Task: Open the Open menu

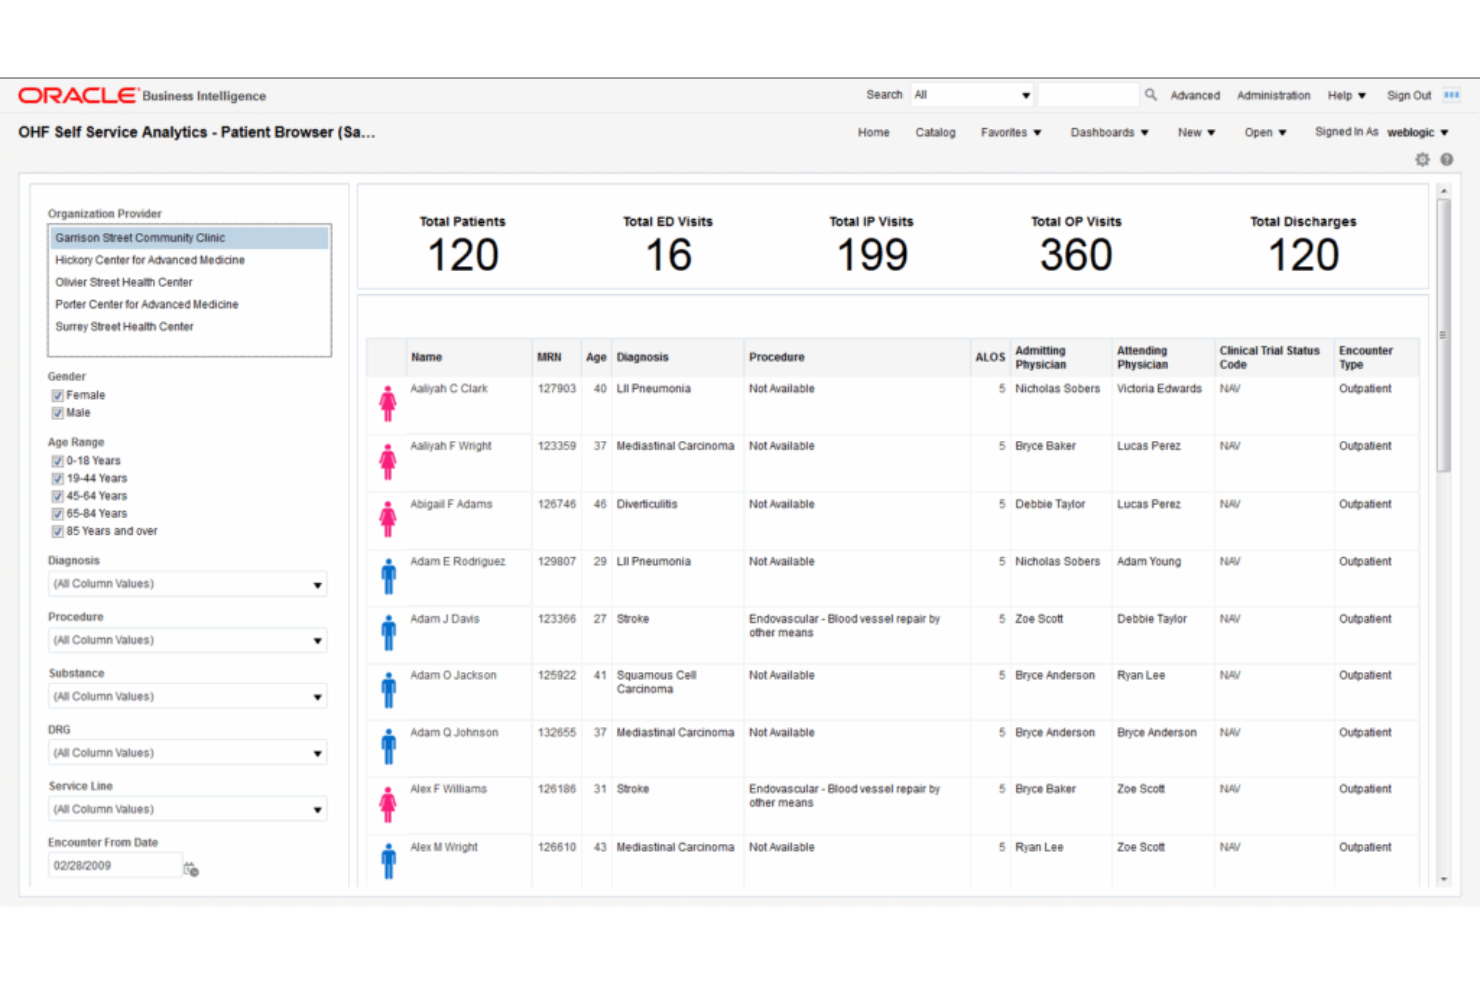Action: [1265, 132]
